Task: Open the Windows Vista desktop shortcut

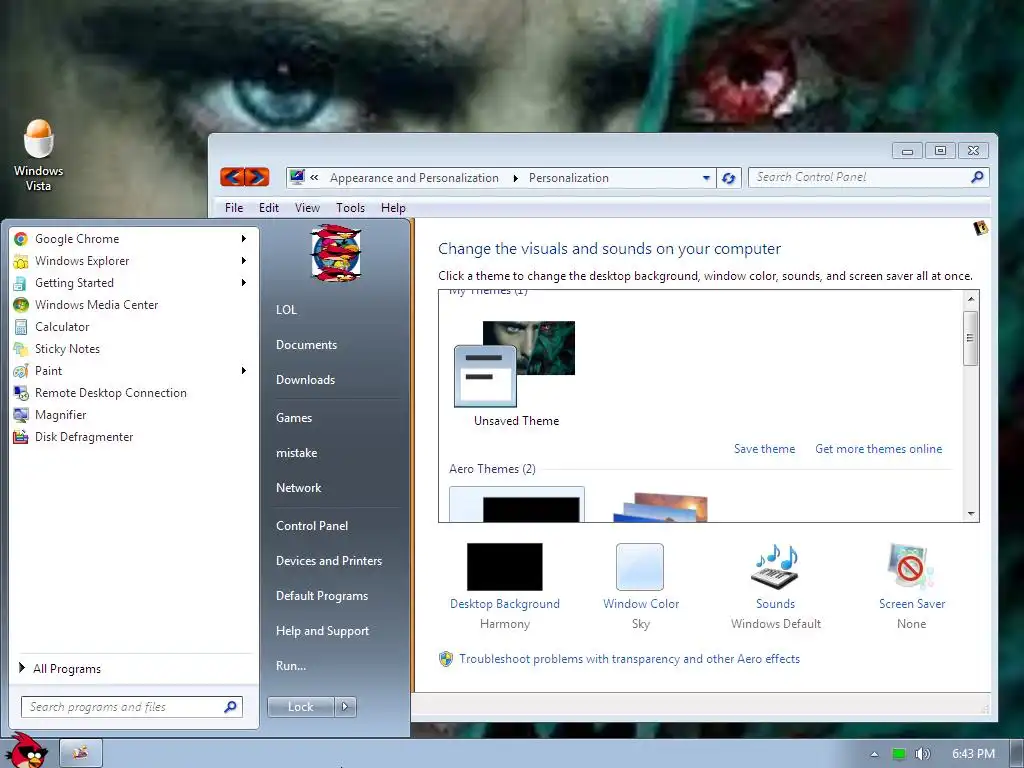Action: coord(39,155)
